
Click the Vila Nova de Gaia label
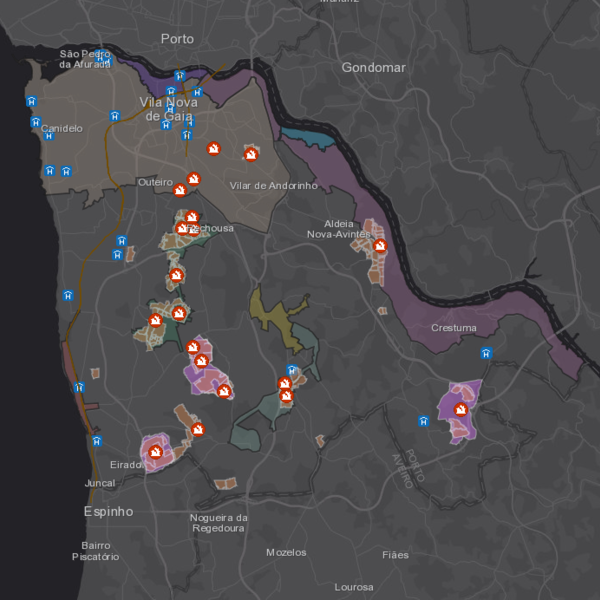pos(169,109)
